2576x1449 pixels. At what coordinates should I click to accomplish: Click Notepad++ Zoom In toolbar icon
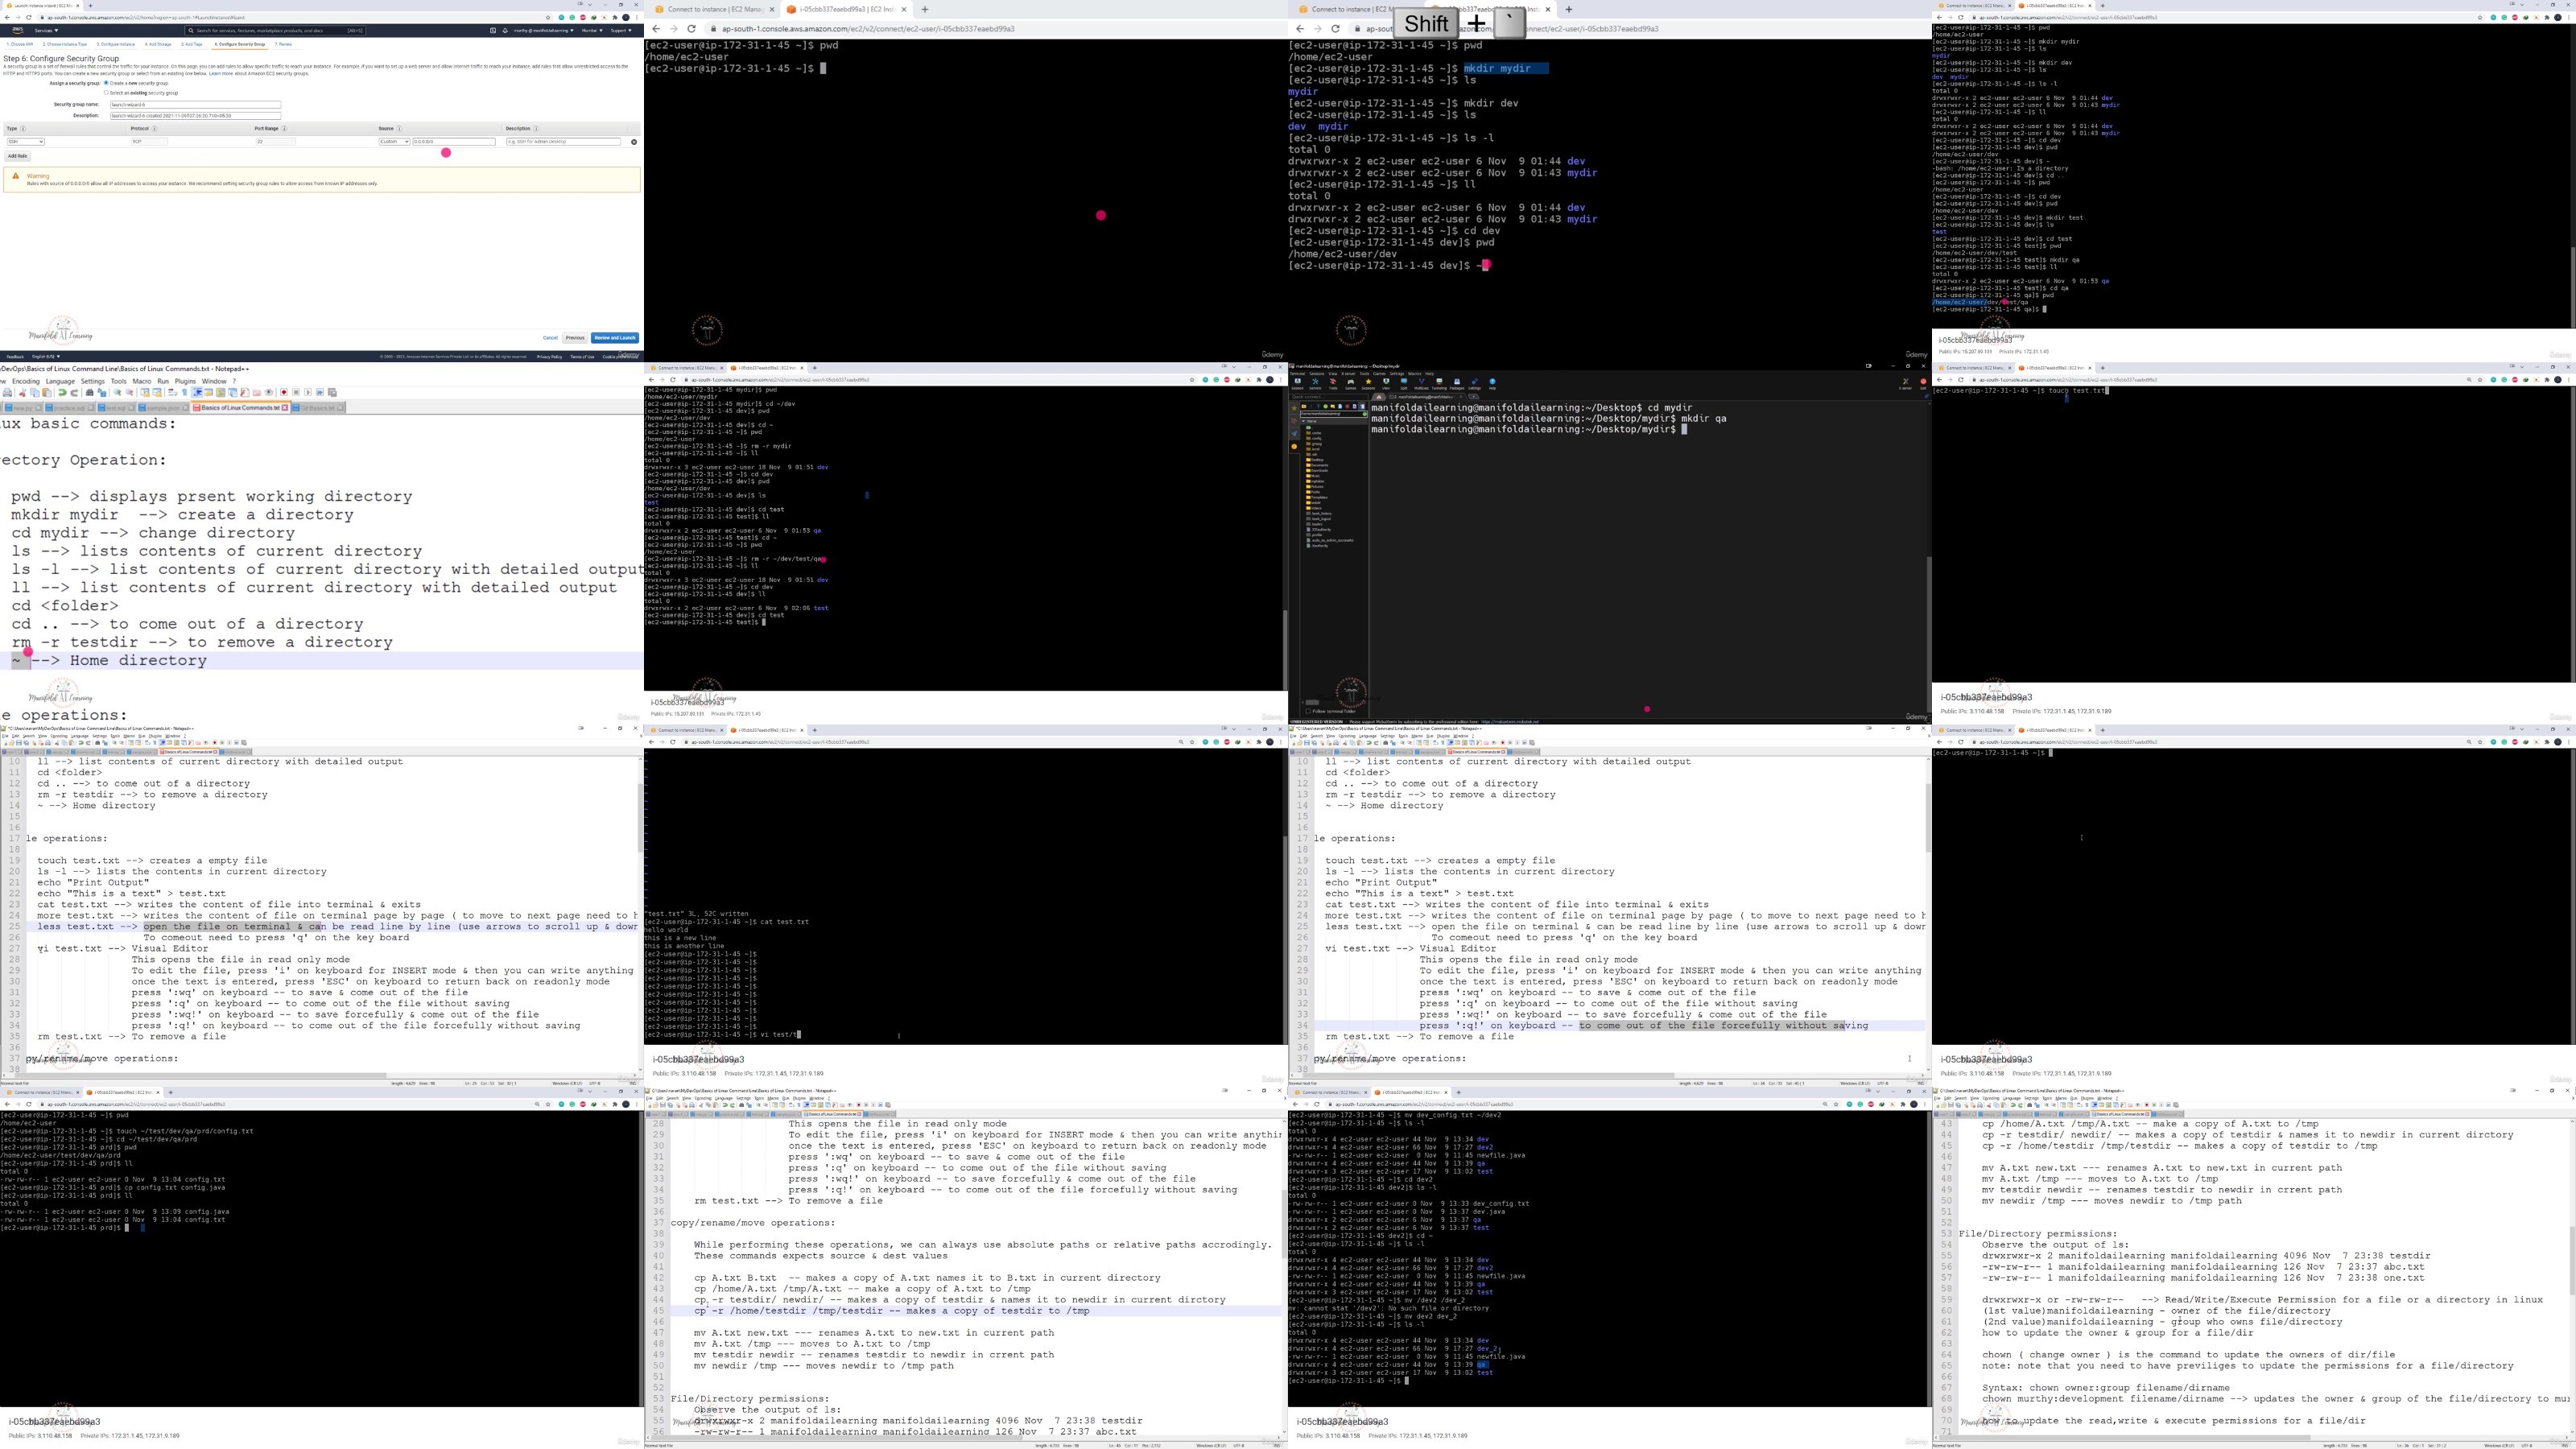point(117,393)
